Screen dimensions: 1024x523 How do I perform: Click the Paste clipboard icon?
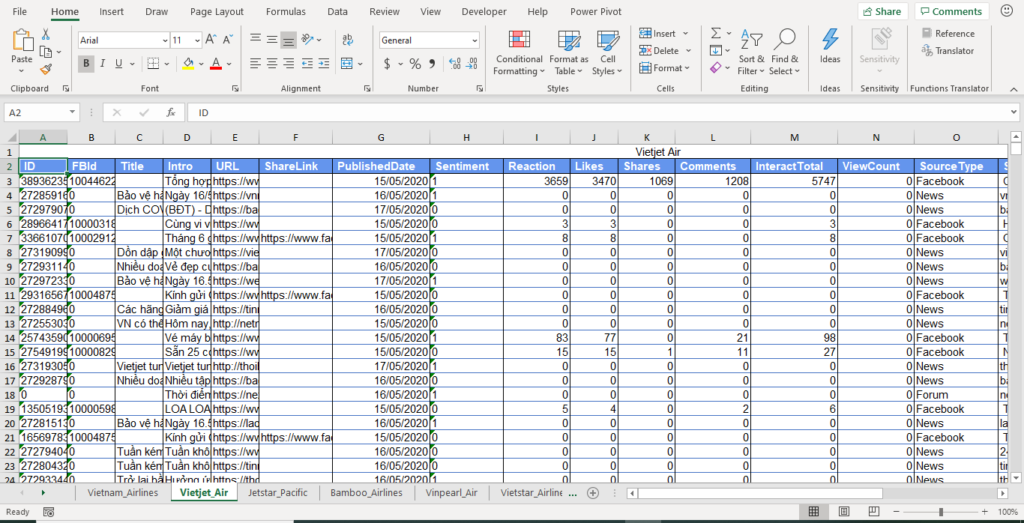[x=22, y=40]
